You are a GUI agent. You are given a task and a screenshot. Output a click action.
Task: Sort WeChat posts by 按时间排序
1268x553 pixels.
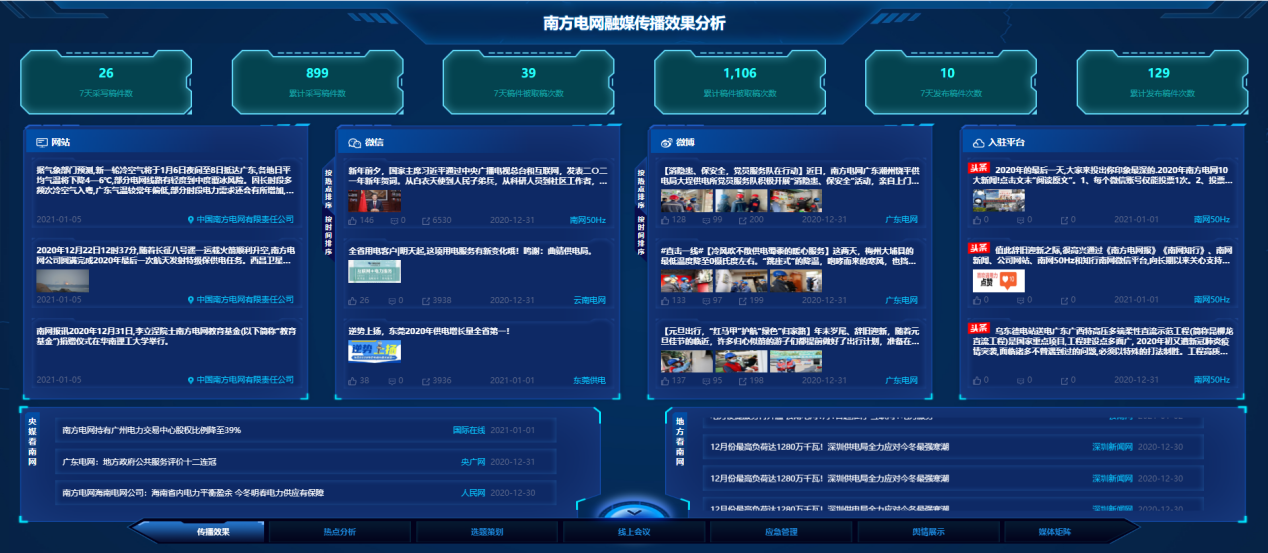pyautogui.click(x=329, y=236)
